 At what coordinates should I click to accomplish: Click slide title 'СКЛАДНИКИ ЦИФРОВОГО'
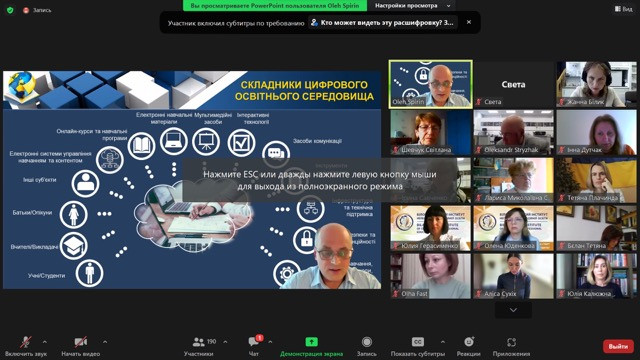coord(304,85)
